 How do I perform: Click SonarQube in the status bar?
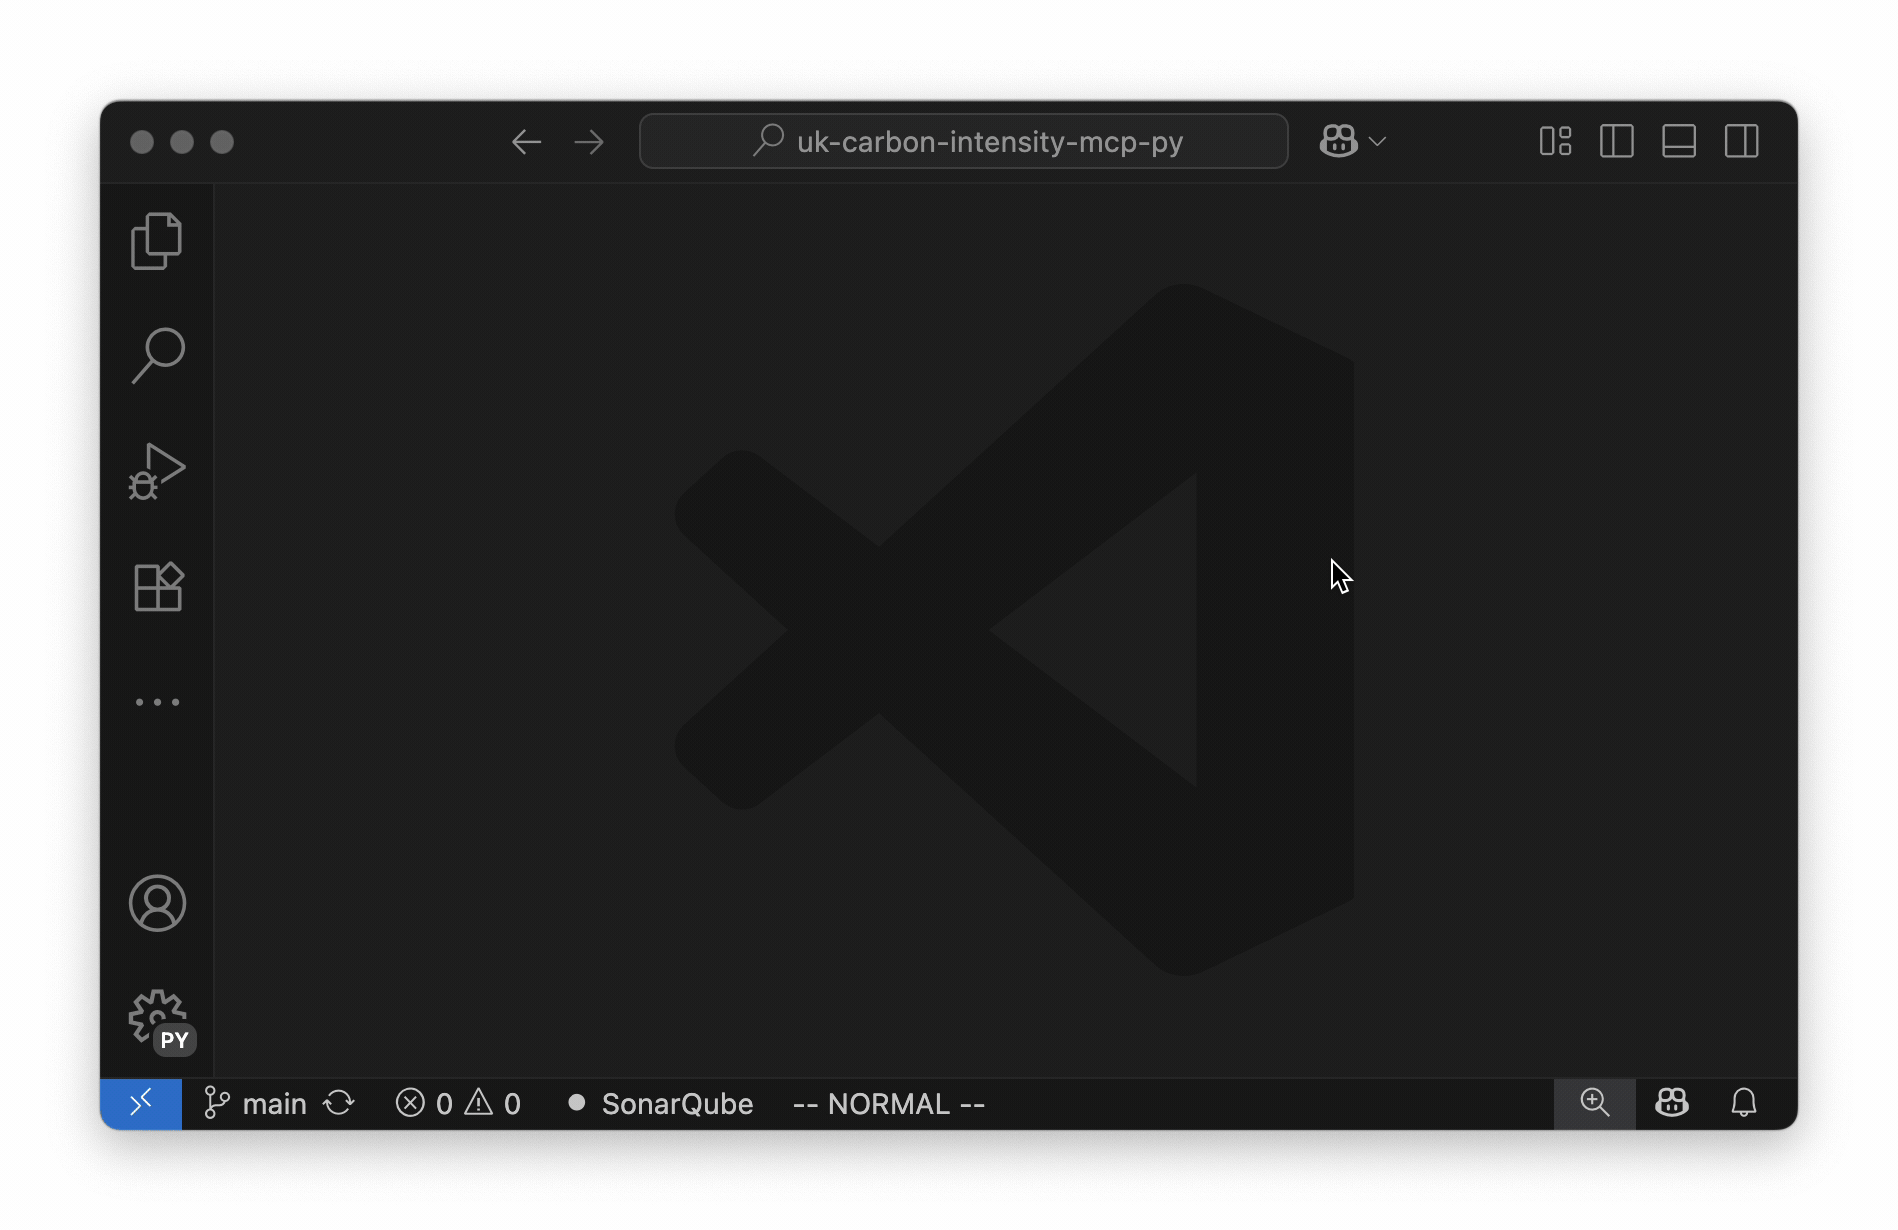tap(662, 1103)
